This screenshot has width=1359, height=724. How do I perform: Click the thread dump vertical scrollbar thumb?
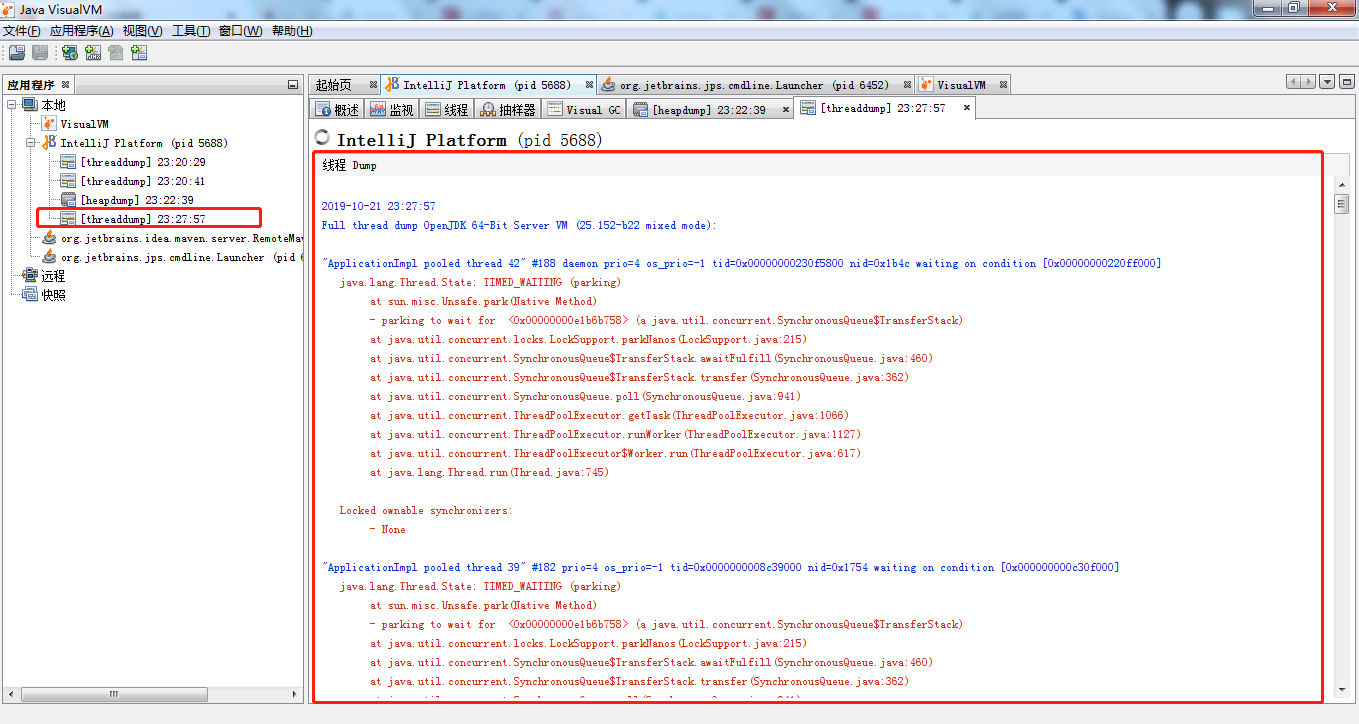click(x=1342, y=204)
